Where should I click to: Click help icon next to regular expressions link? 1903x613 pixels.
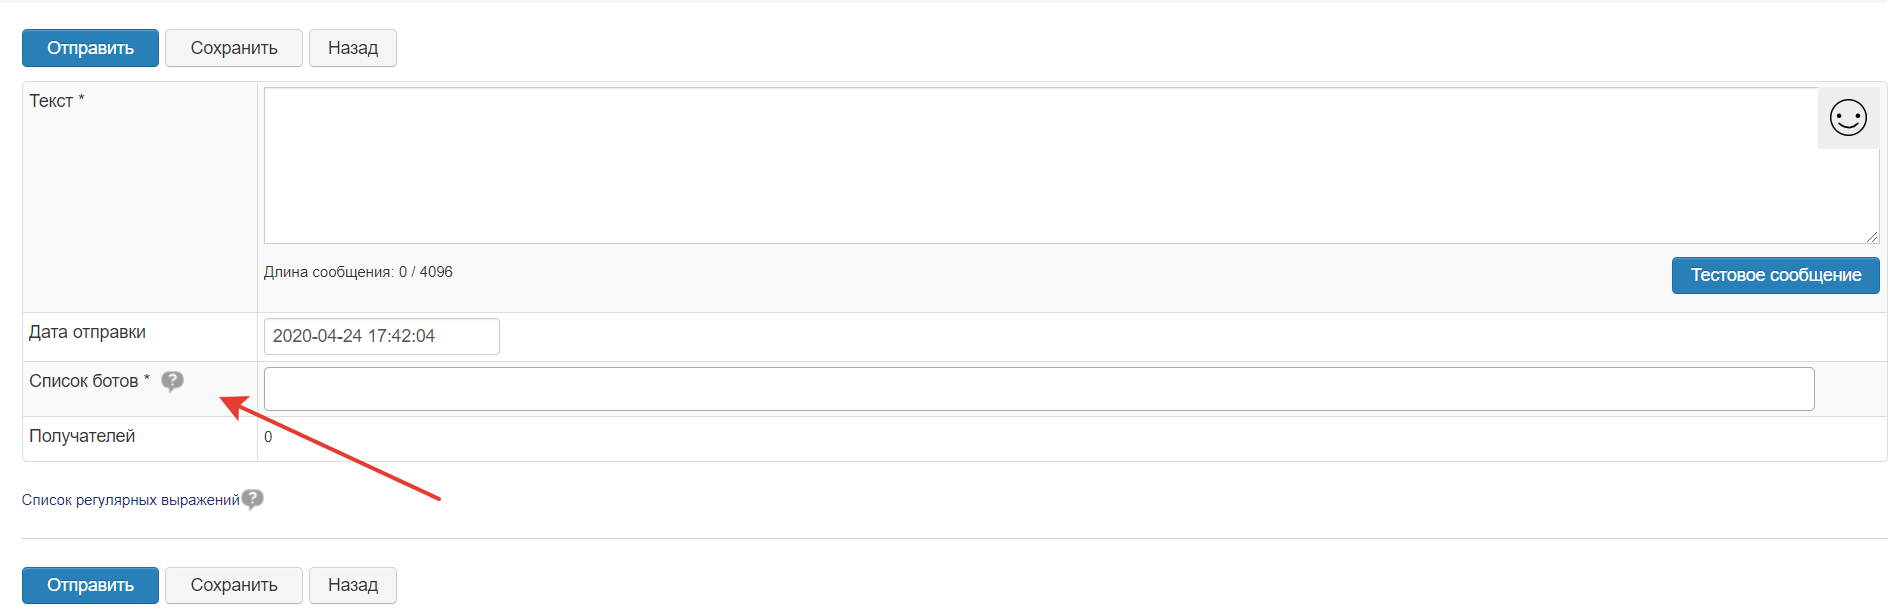click(253, 499)
